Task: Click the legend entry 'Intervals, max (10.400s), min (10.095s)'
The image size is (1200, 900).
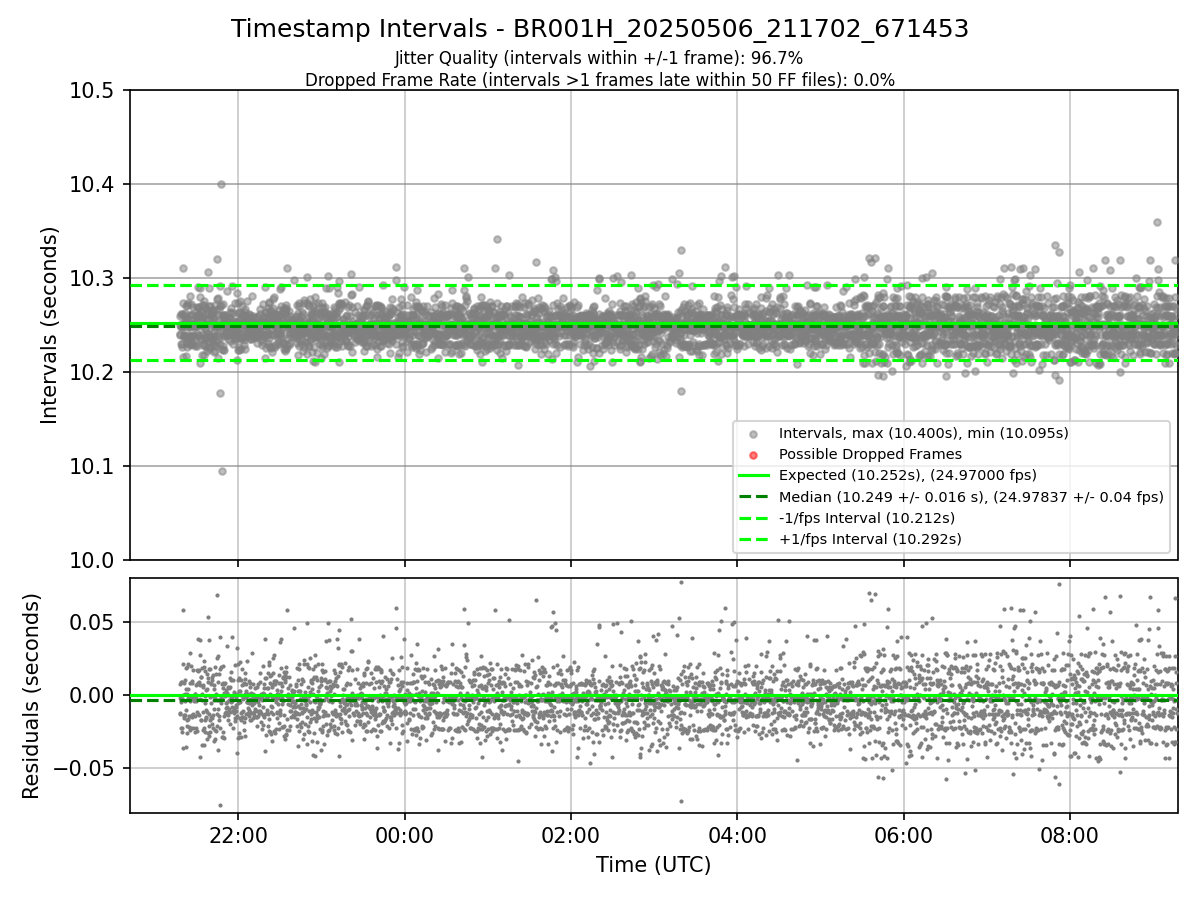Action: (924, 433)
